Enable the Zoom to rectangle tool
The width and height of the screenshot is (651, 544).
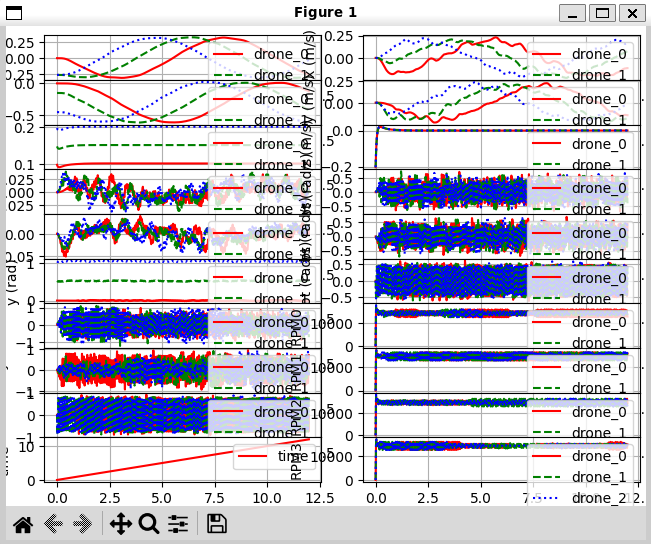[x=149, y=523]
